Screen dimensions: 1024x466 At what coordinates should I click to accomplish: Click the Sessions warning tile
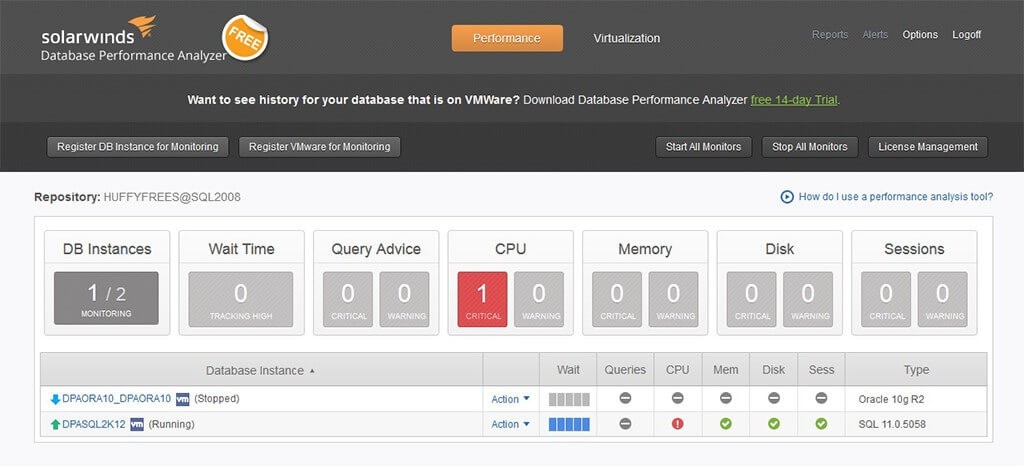click(x=942, y=299)
